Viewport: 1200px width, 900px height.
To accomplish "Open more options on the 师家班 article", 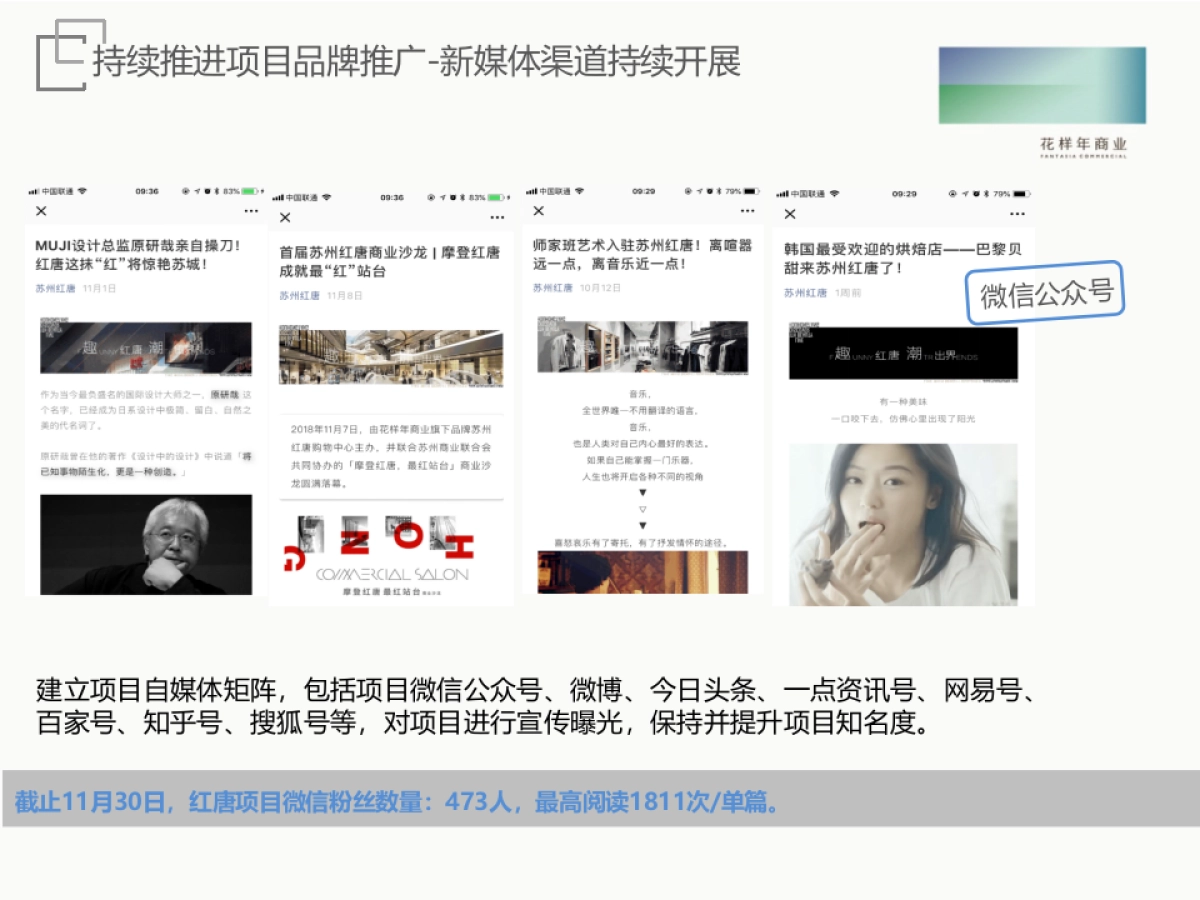I will point(747,211).
